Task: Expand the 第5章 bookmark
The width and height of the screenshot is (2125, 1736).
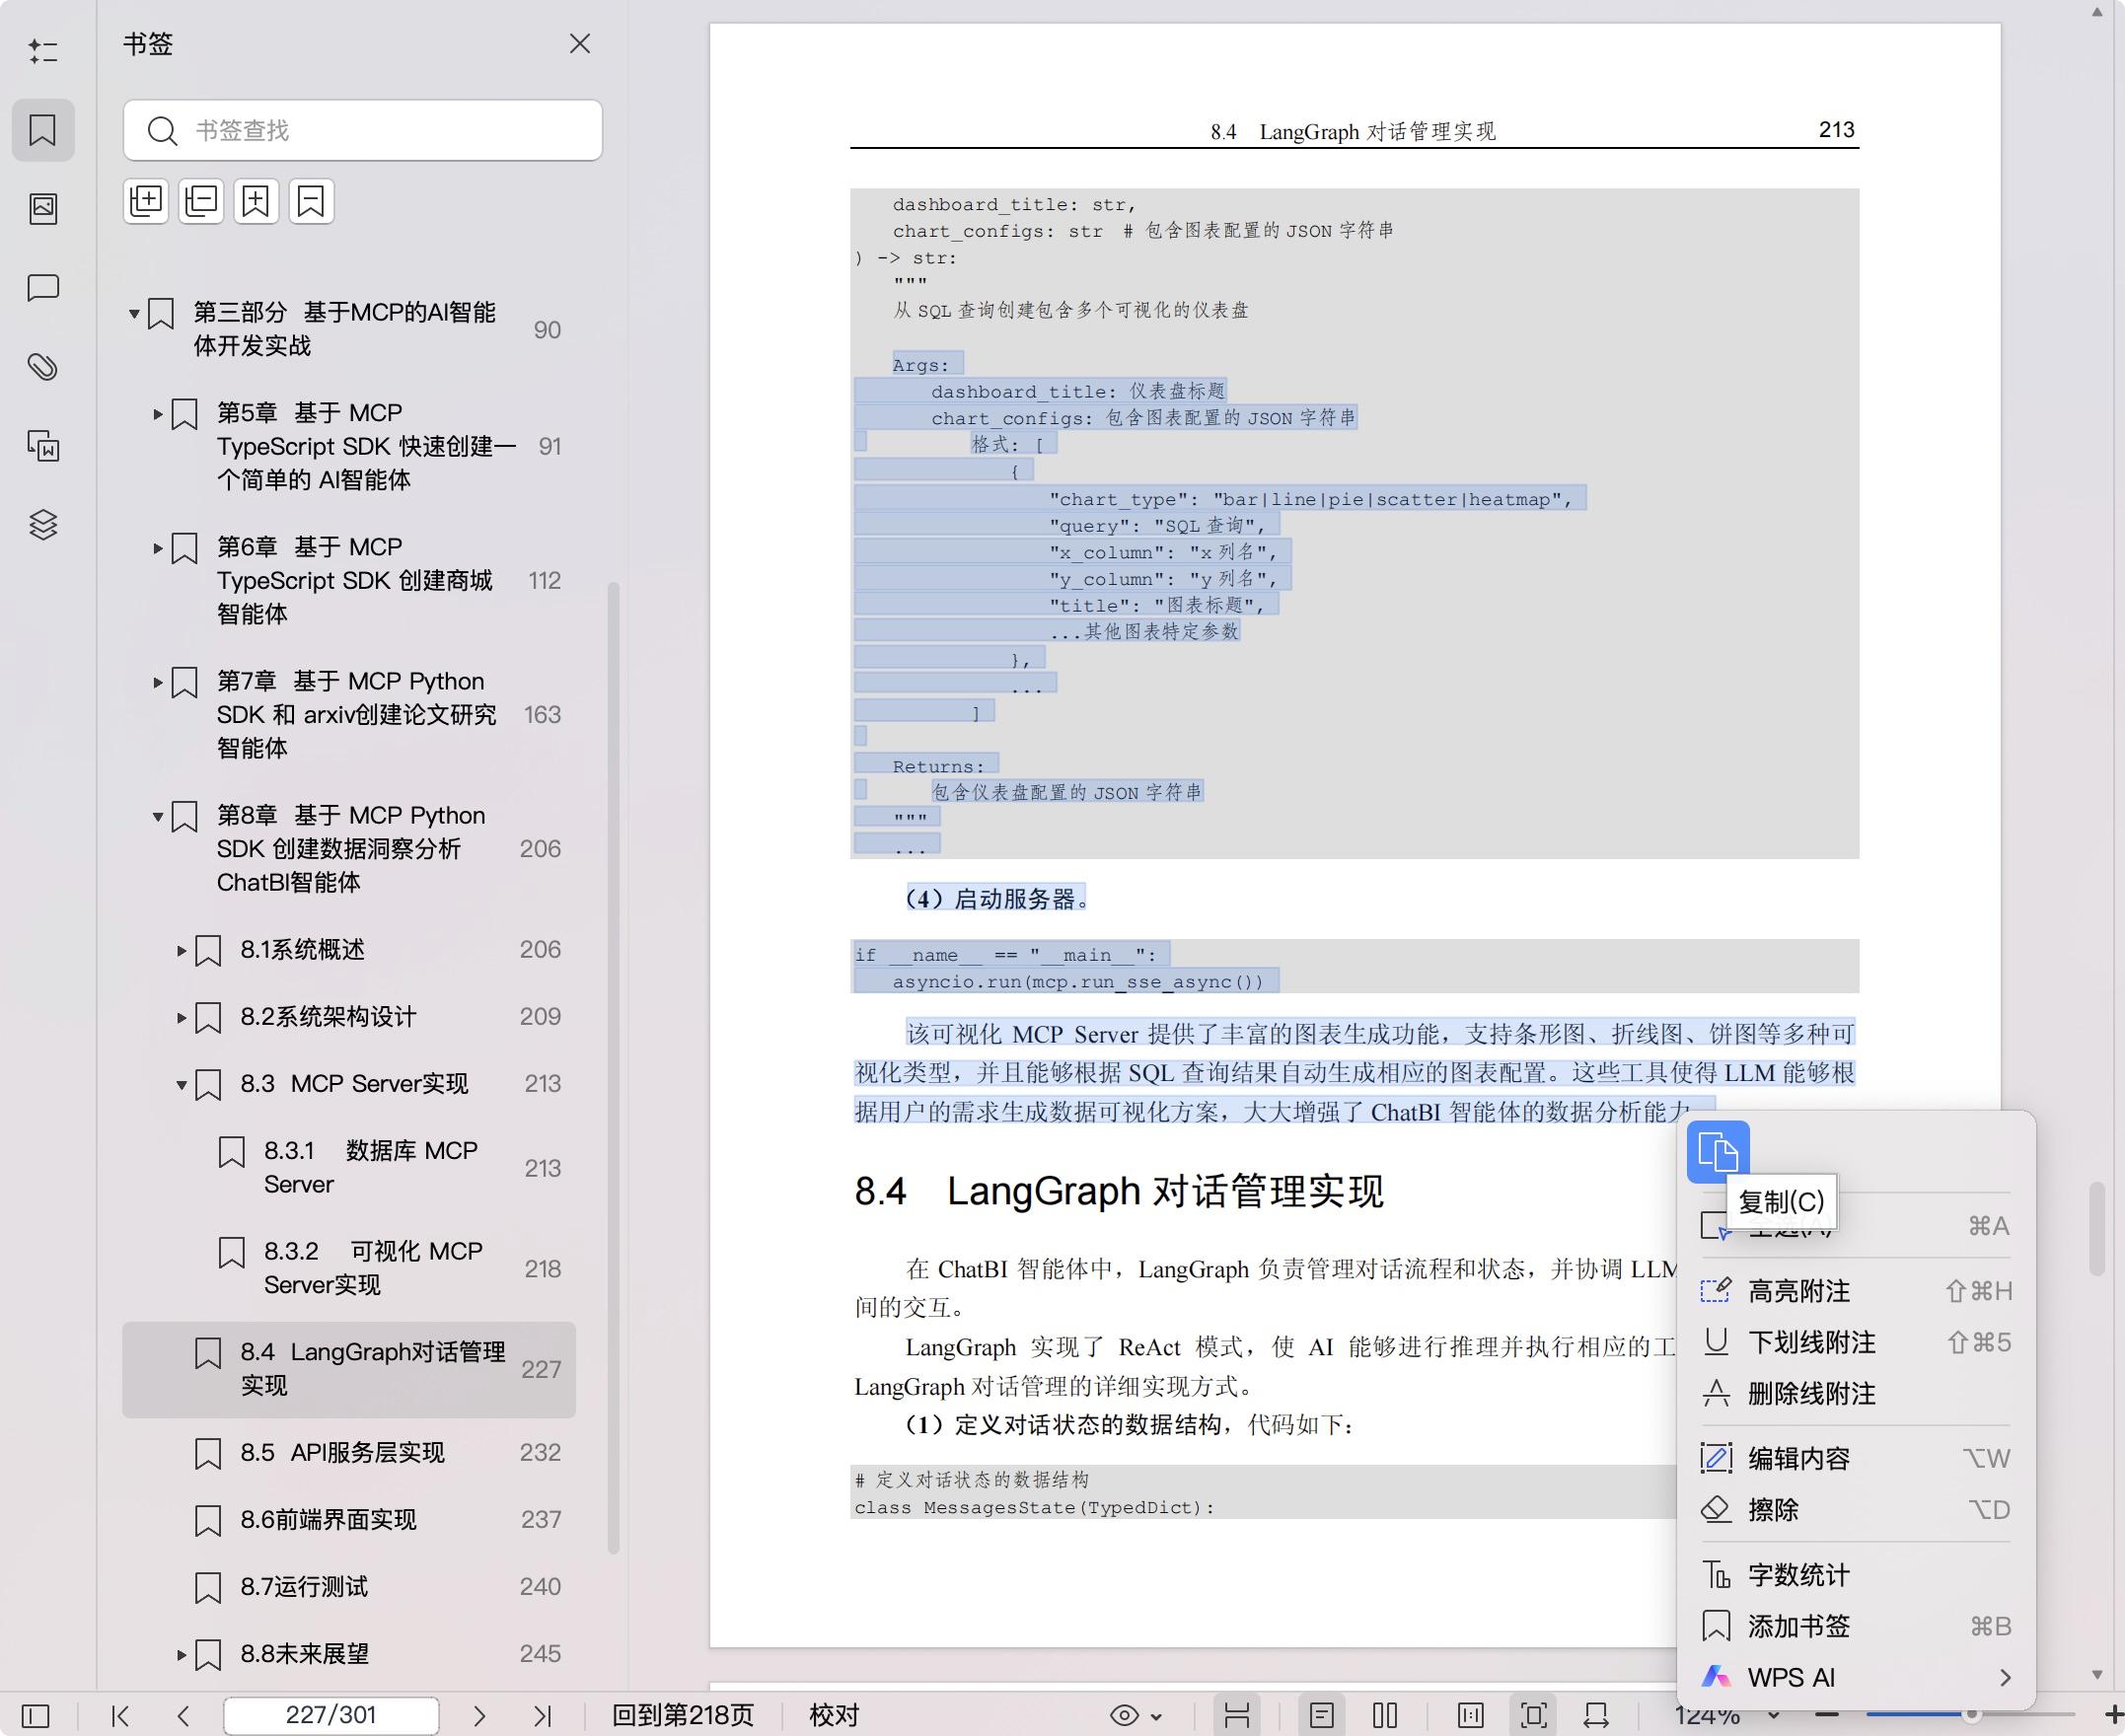Action: [x=158, y=413]
